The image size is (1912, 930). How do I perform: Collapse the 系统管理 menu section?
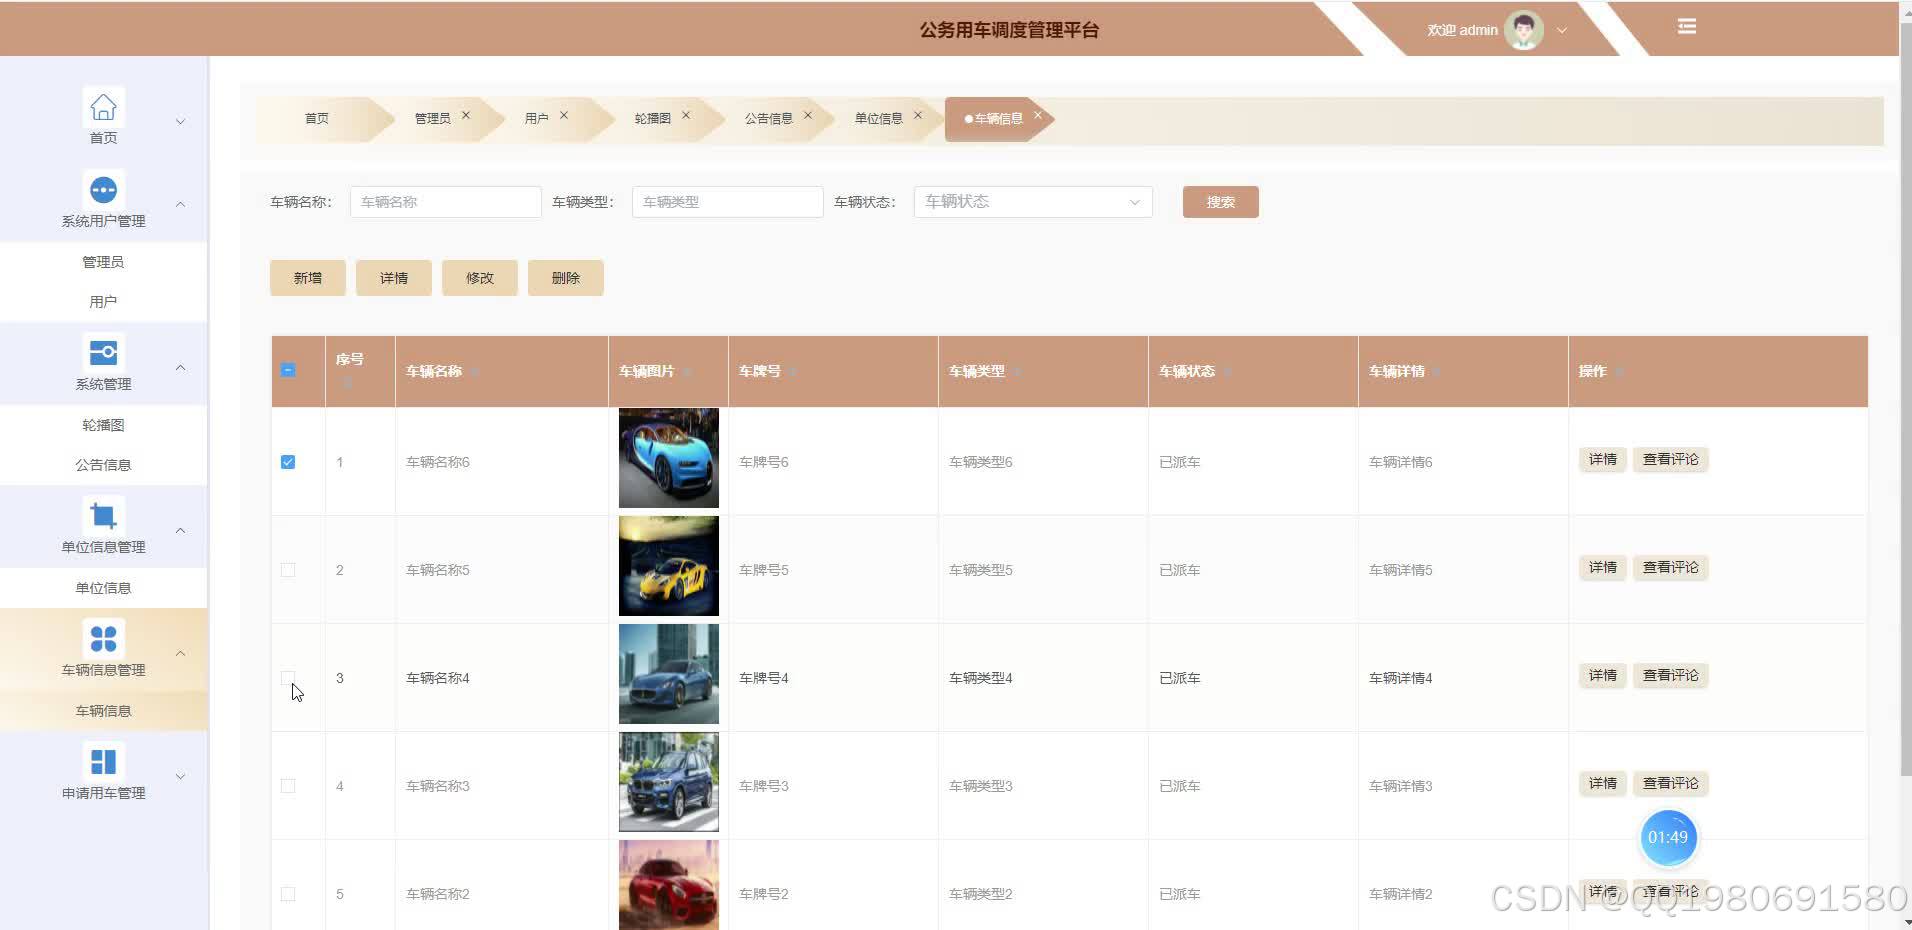181,366
